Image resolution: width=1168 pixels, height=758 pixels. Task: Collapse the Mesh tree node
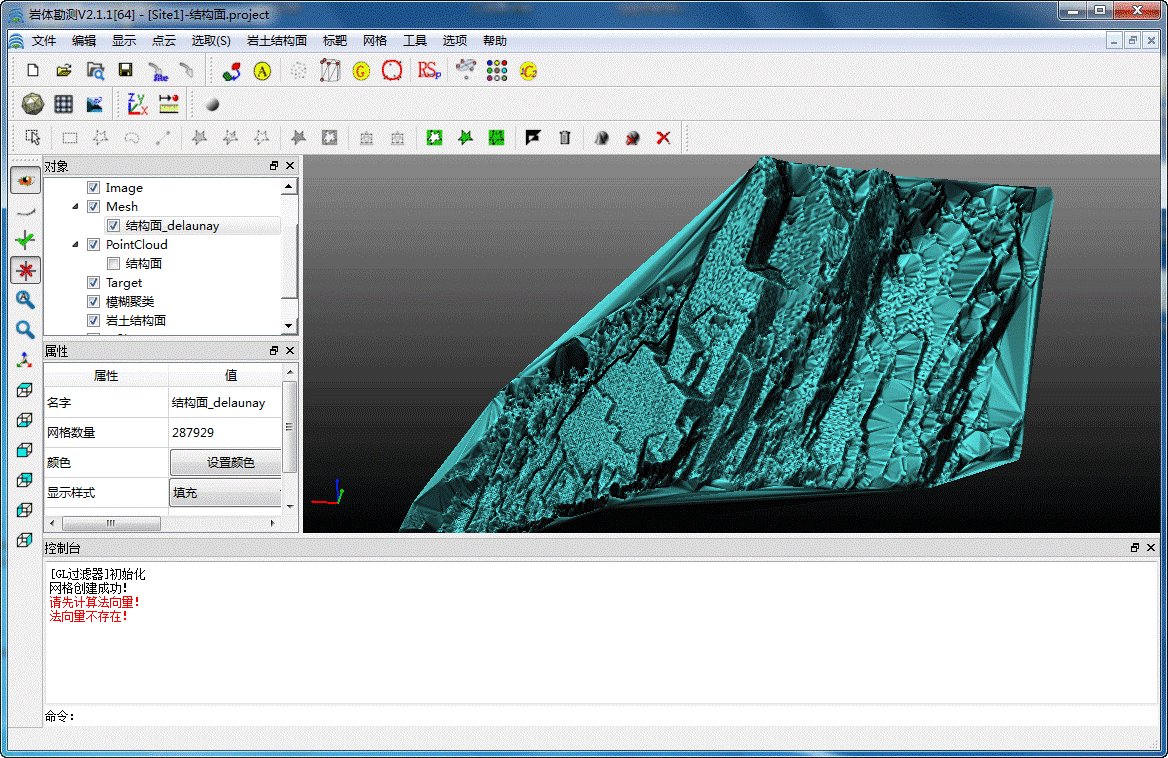coord(75,207)
